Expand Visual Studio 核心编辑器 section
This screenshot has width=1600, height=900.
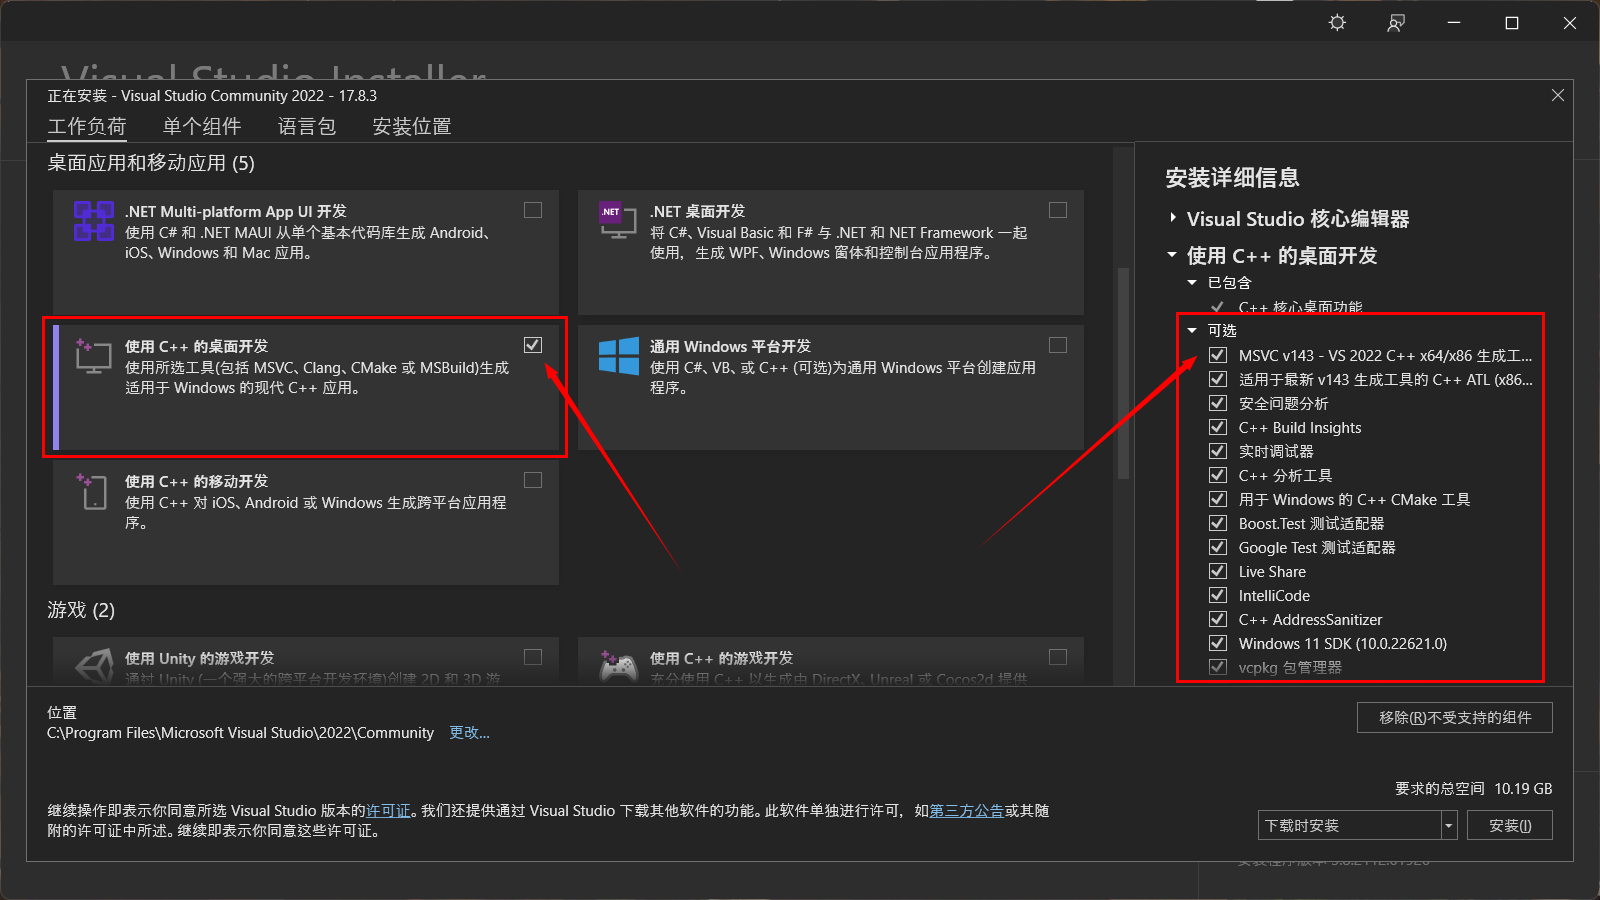click(x=1173, y=218)
